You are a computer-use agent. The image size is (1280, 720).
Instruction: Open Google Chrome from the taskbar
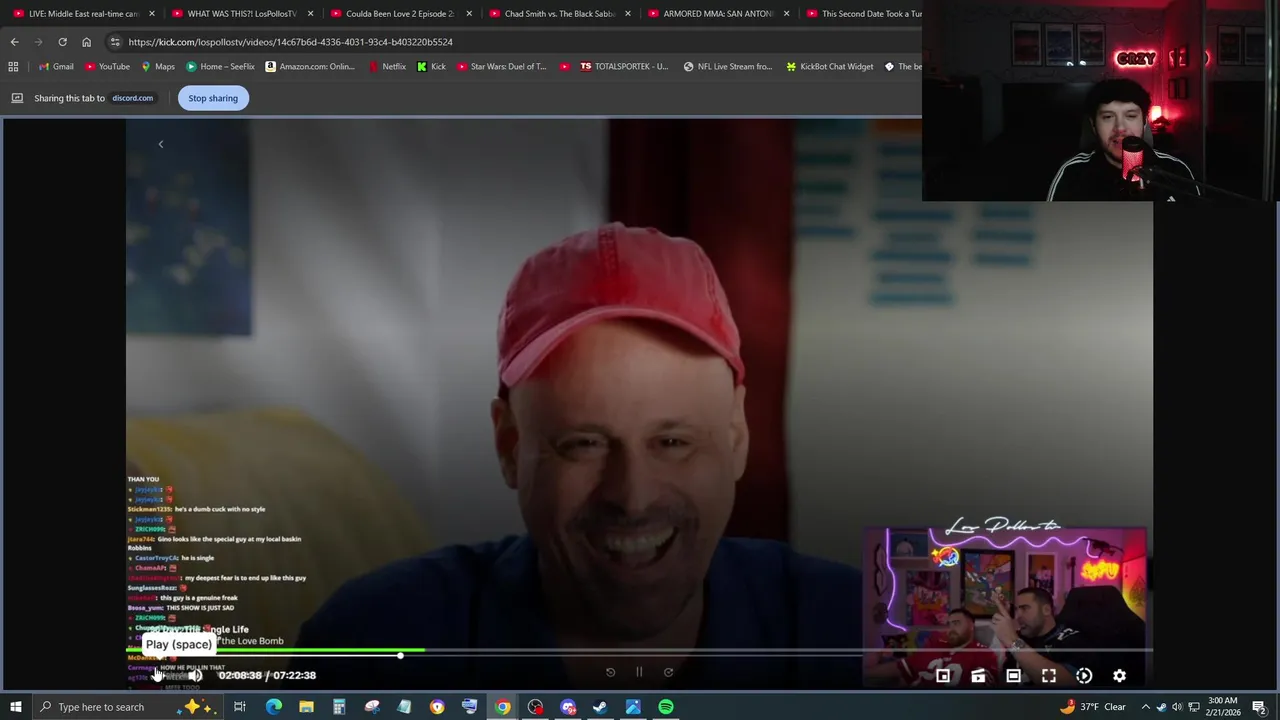(x=503, y=707)
